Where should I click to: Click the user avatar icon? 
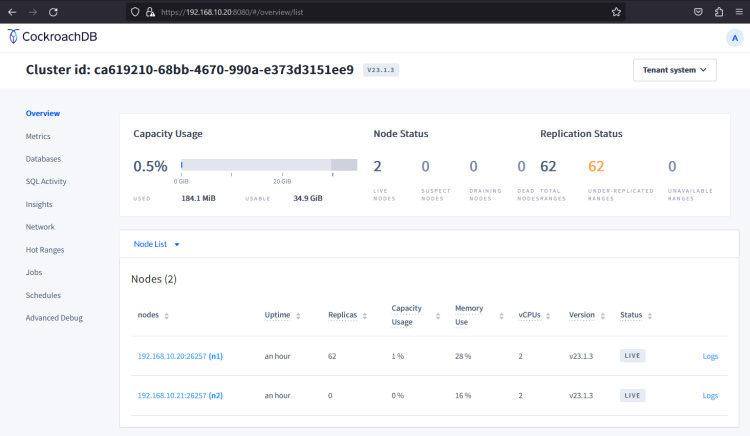tap(733, 37)
